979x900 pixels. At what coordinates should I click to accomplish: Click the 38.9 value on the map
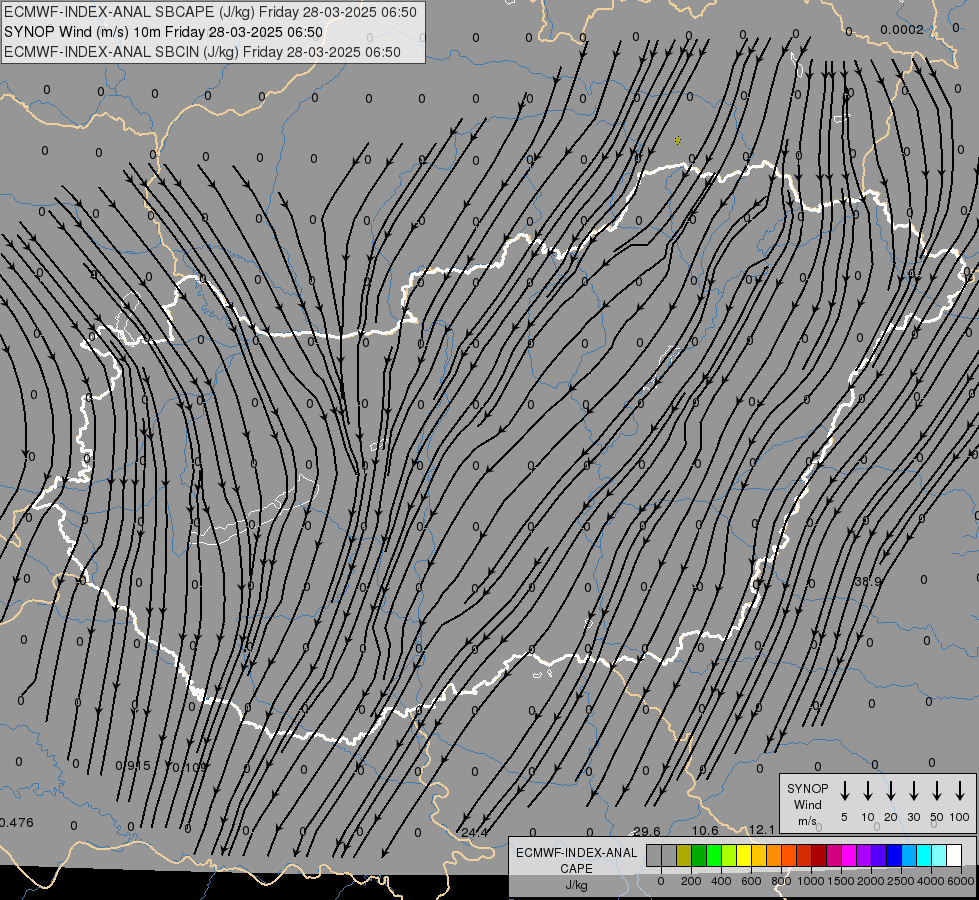pos(868,581)
